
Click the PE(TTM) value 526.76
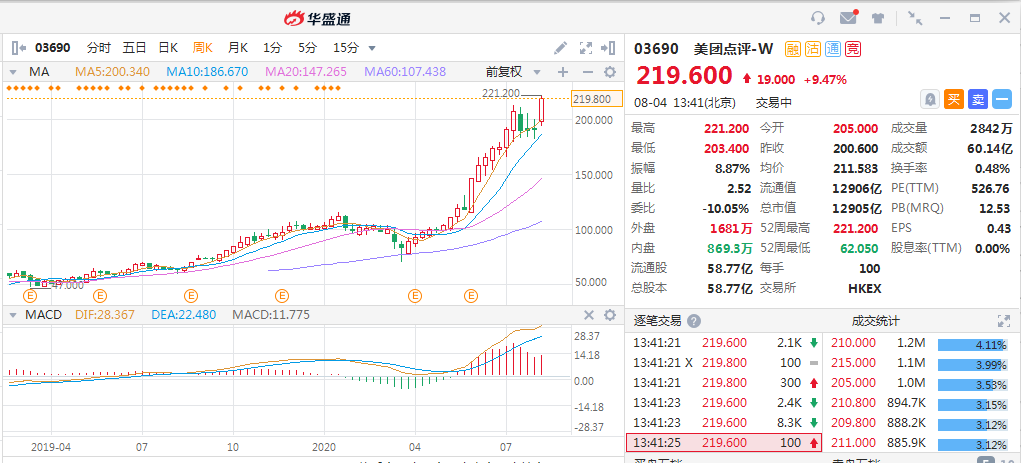(989, 188)
